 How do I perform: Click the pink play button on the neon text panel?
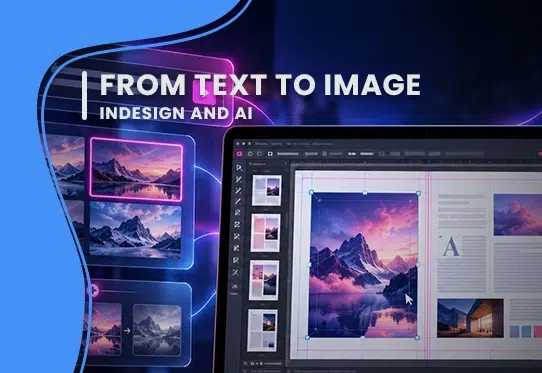click(205, 93)
